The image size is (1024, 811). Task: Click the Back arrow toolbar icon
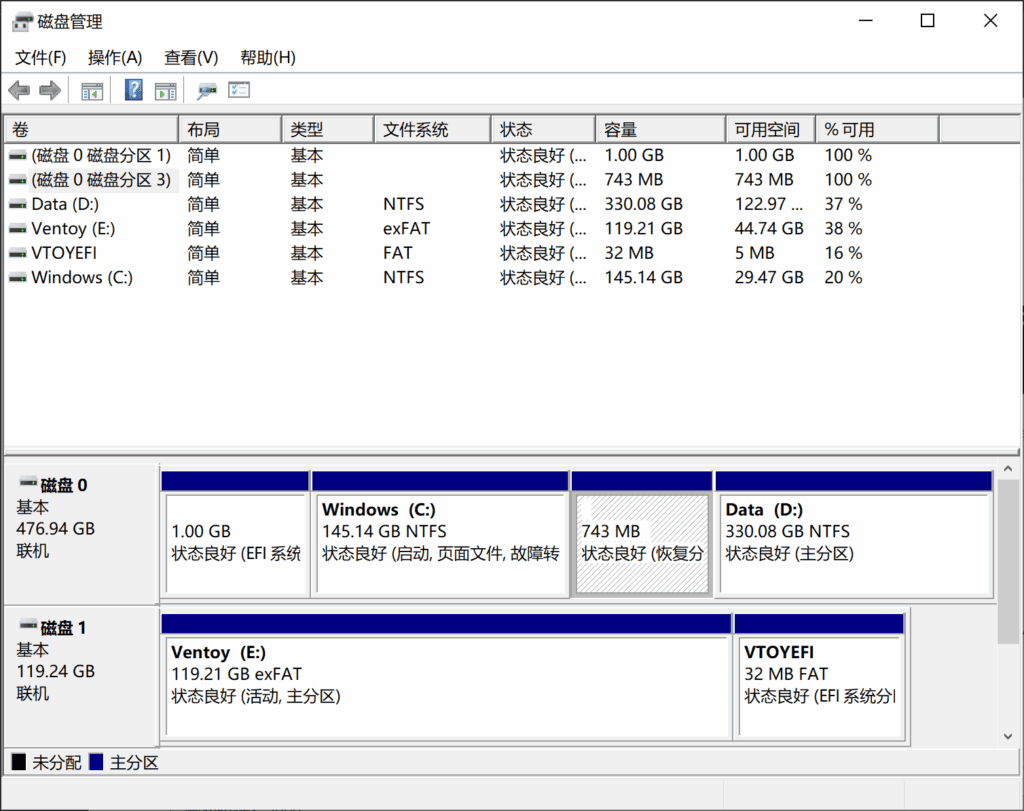point(19,91)
